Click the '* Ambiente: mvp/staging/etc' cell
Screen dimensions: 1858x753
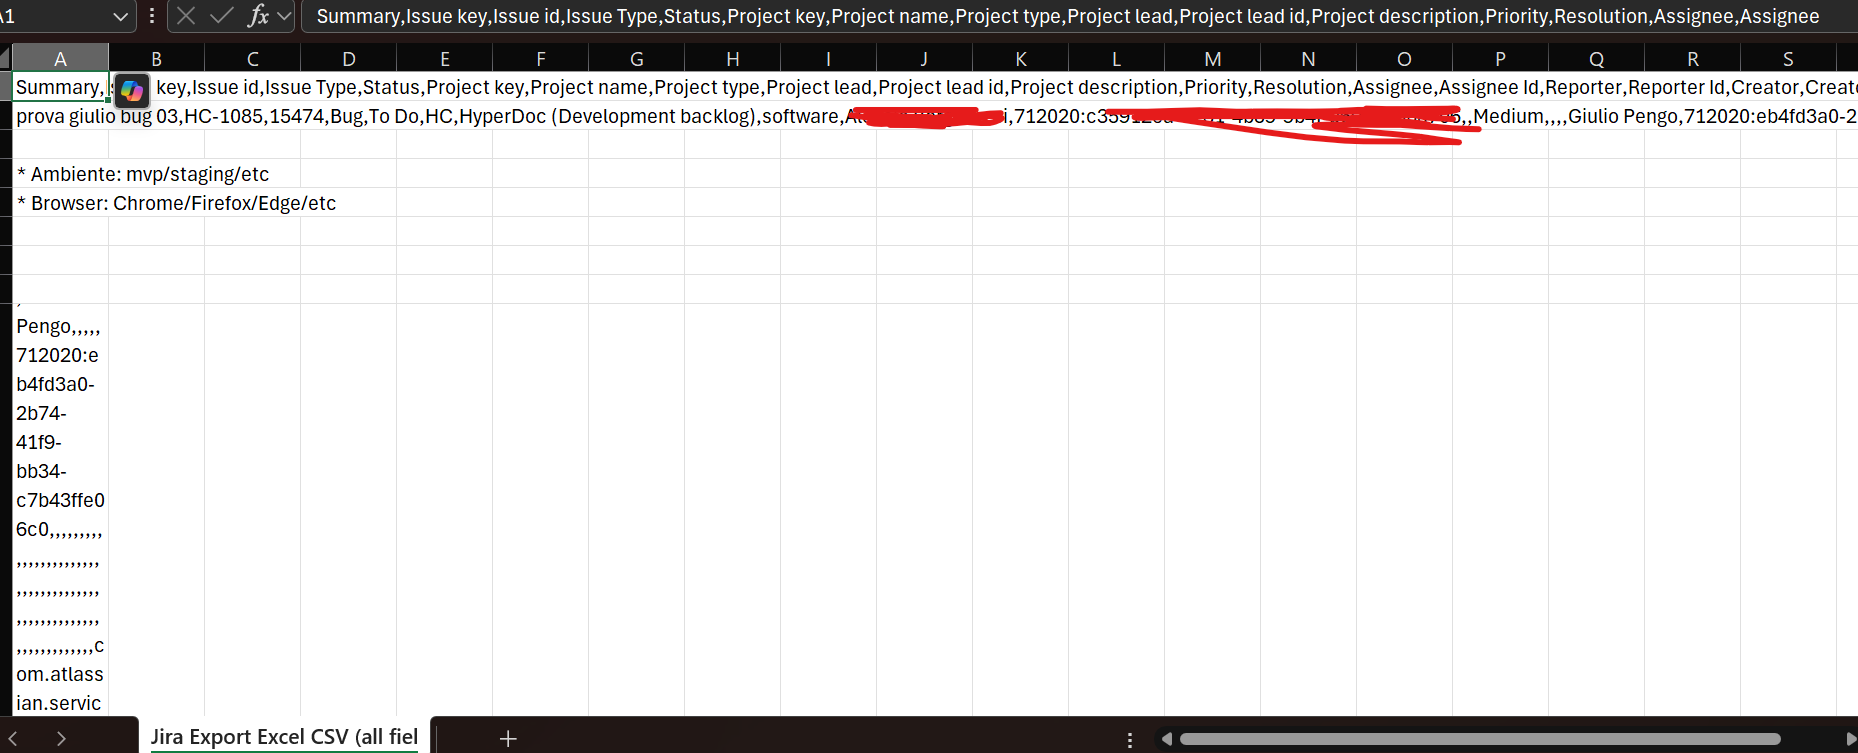(x=60, y=174)
